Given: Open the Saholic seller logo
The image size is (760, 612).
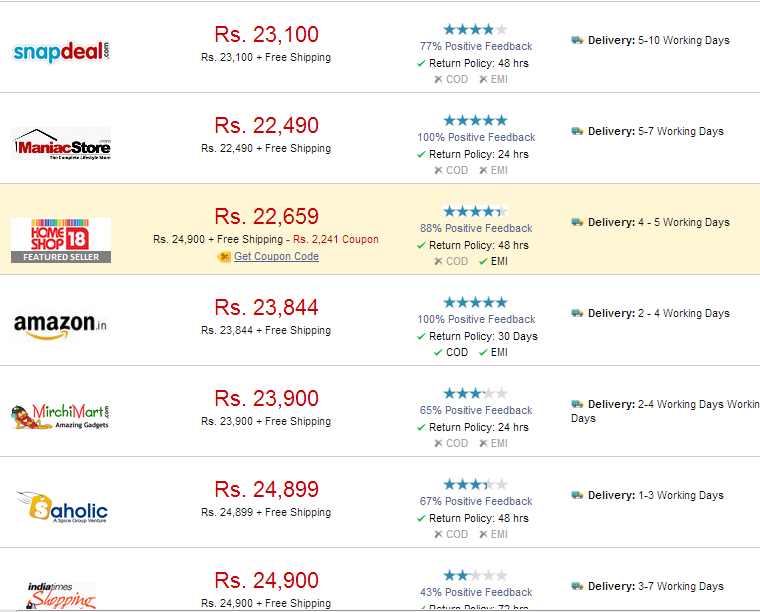Looking at the screenshot, I should click(61, 507).
